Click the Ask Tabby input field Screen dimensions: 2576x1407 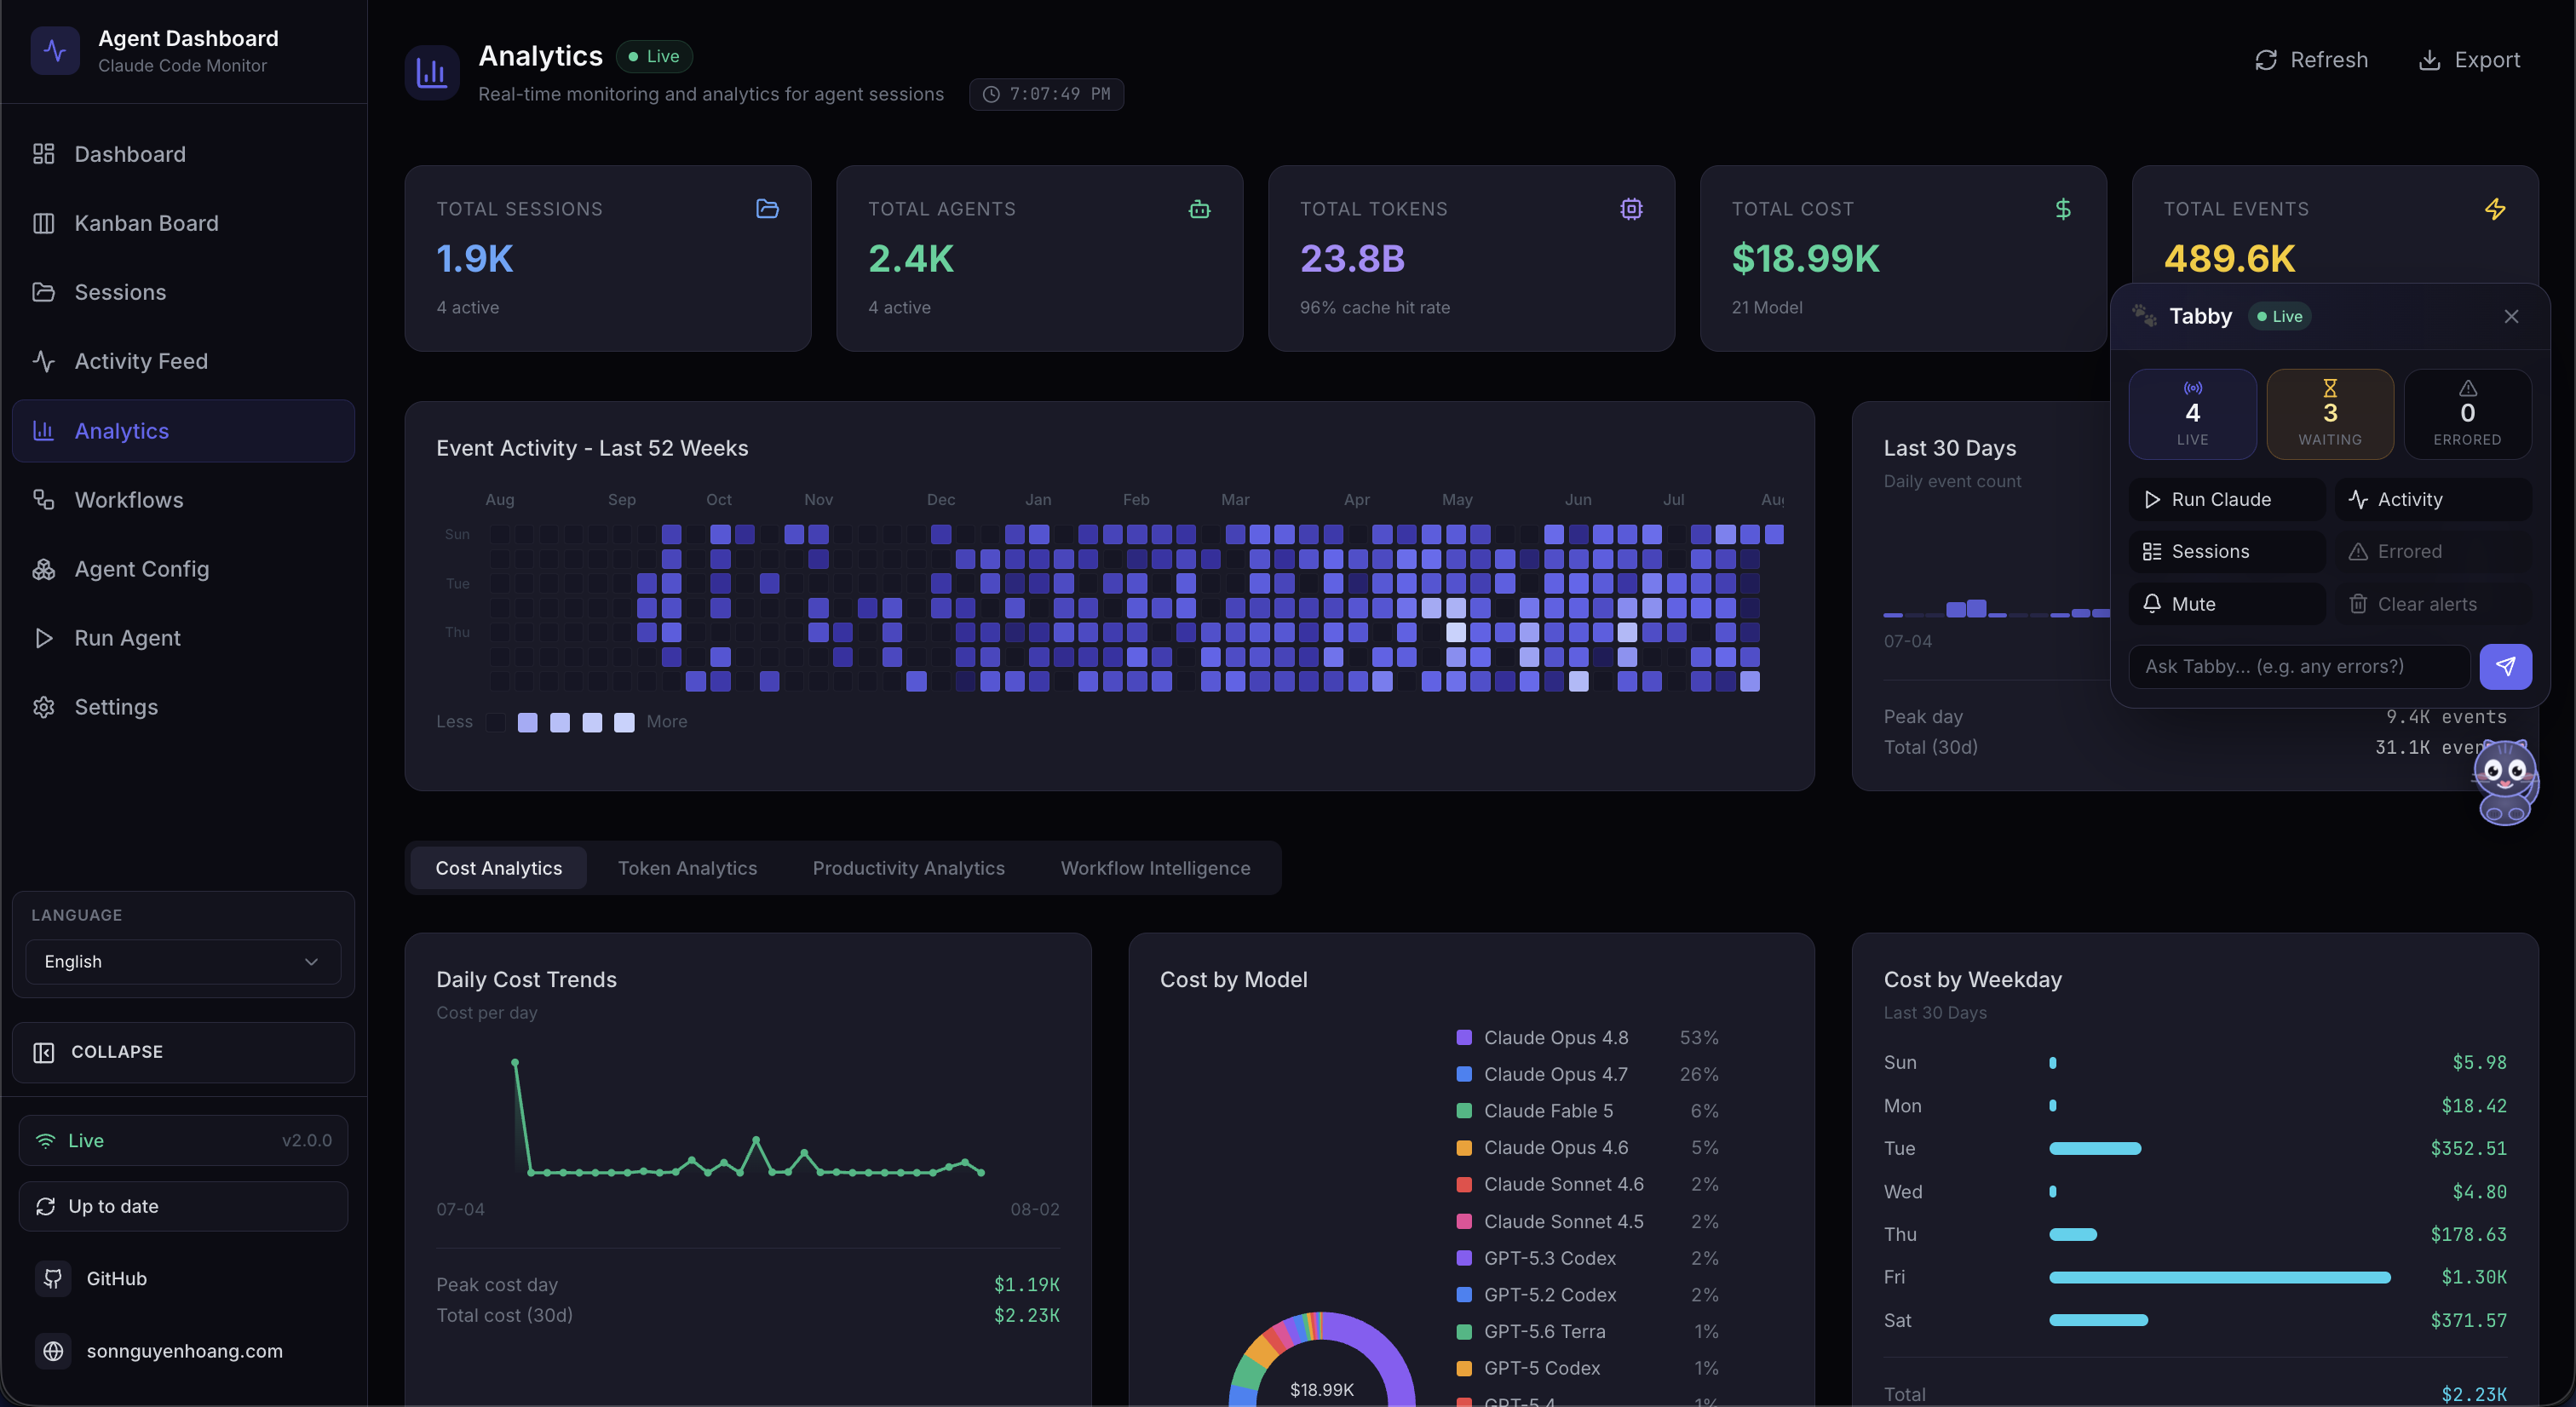coord(2299,667)
